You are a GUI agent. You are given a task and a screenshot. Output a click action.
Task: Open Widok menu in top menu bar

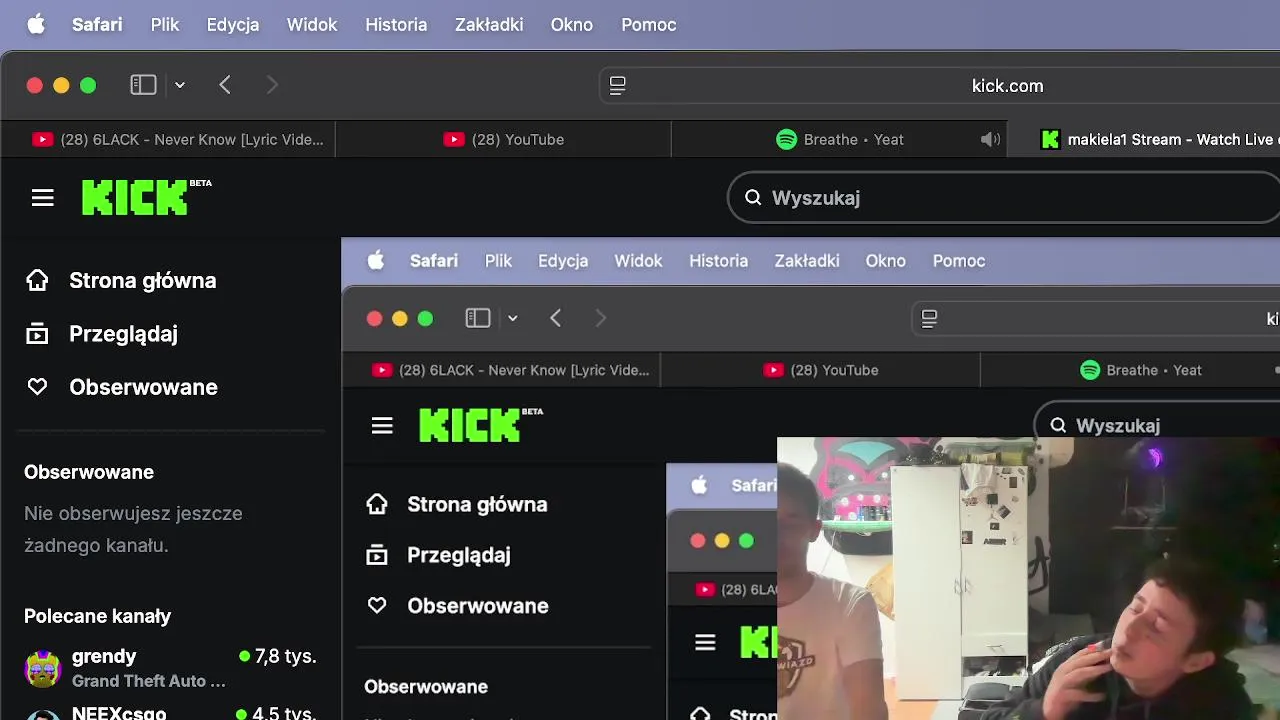point(312,25)
